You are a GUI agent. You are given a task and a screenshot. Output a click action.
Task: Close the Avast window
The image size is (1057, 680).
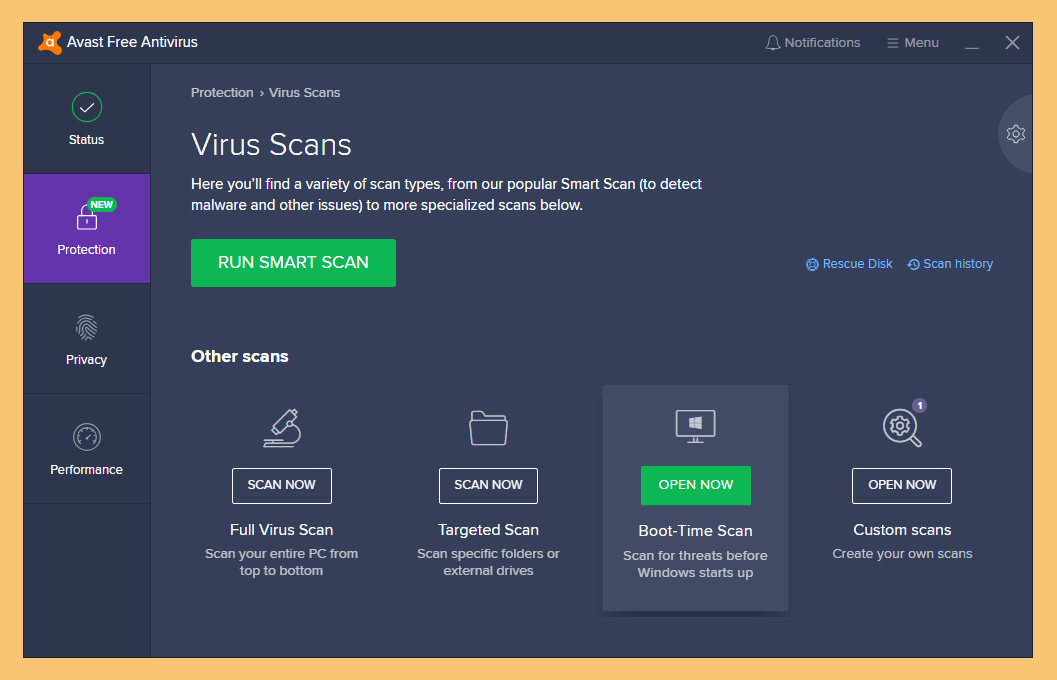[x=1012, y=43]
